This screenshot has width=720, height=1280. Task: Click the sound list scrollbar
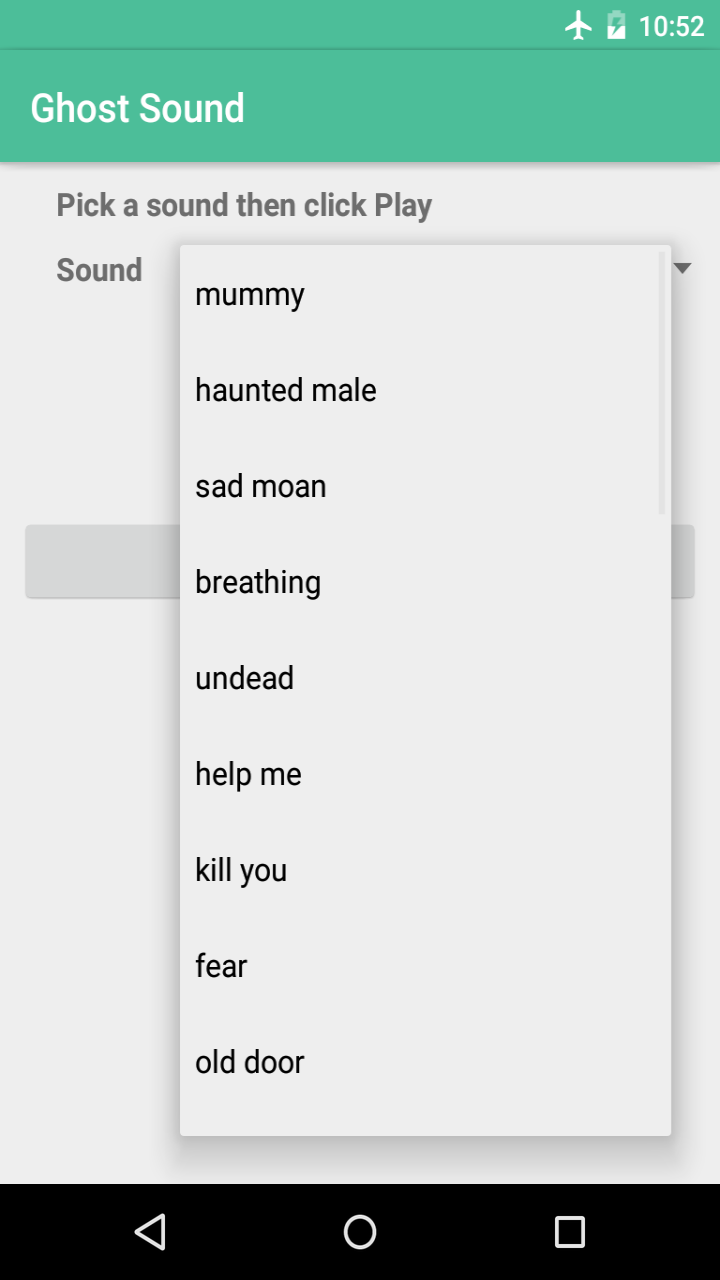coord(661,384)
